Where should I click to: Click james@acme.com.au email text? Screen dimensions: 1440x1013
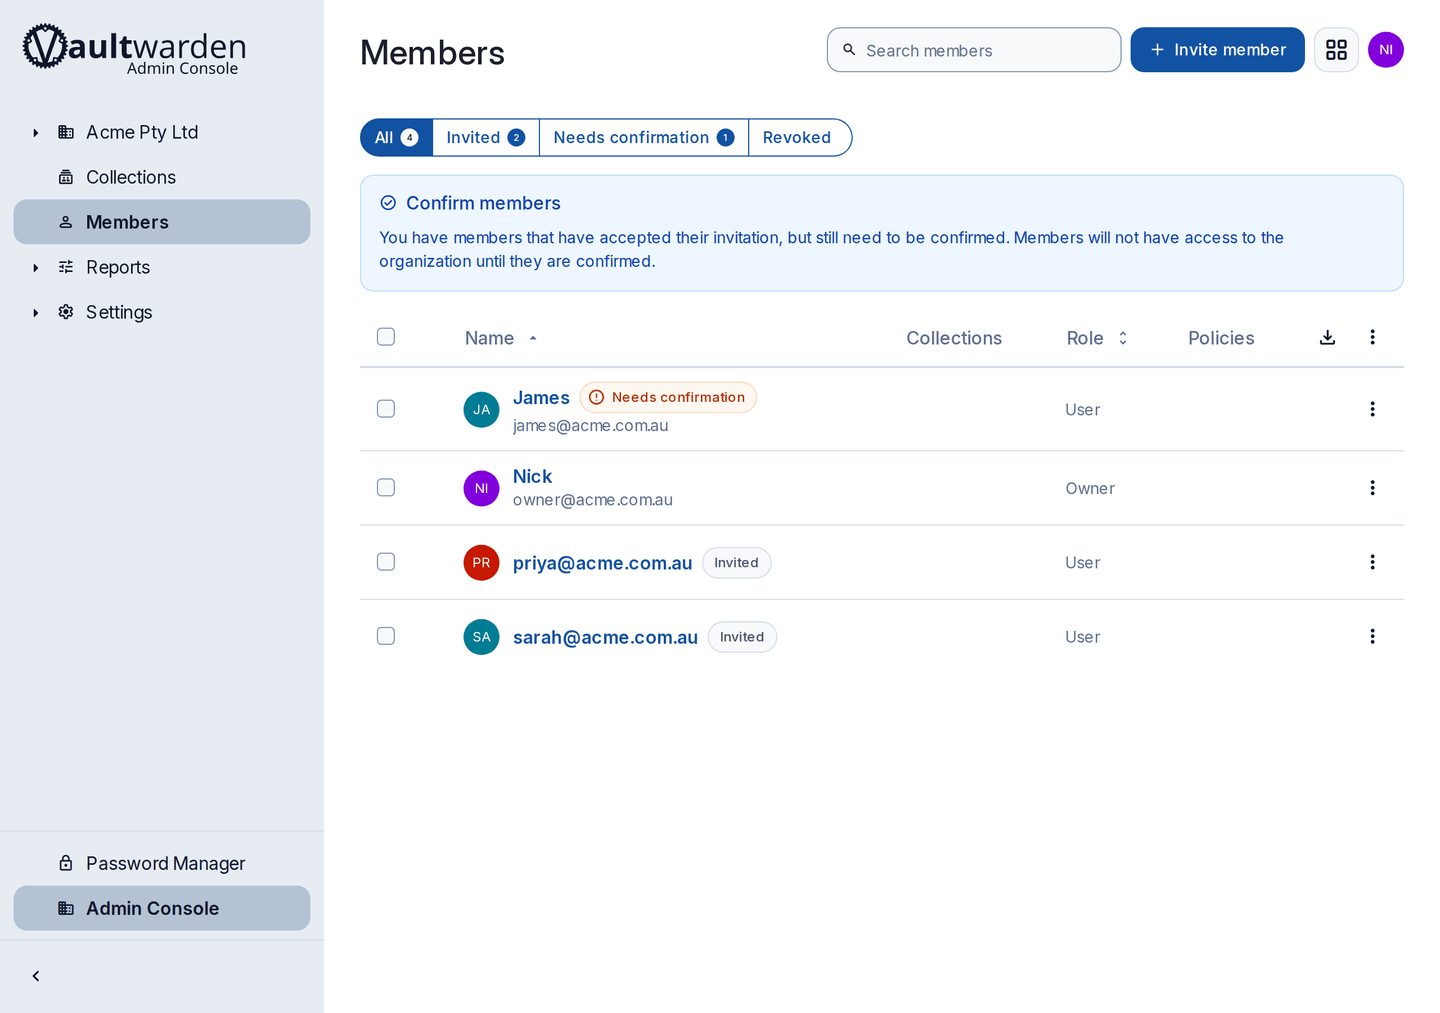(x=590, y=426)
